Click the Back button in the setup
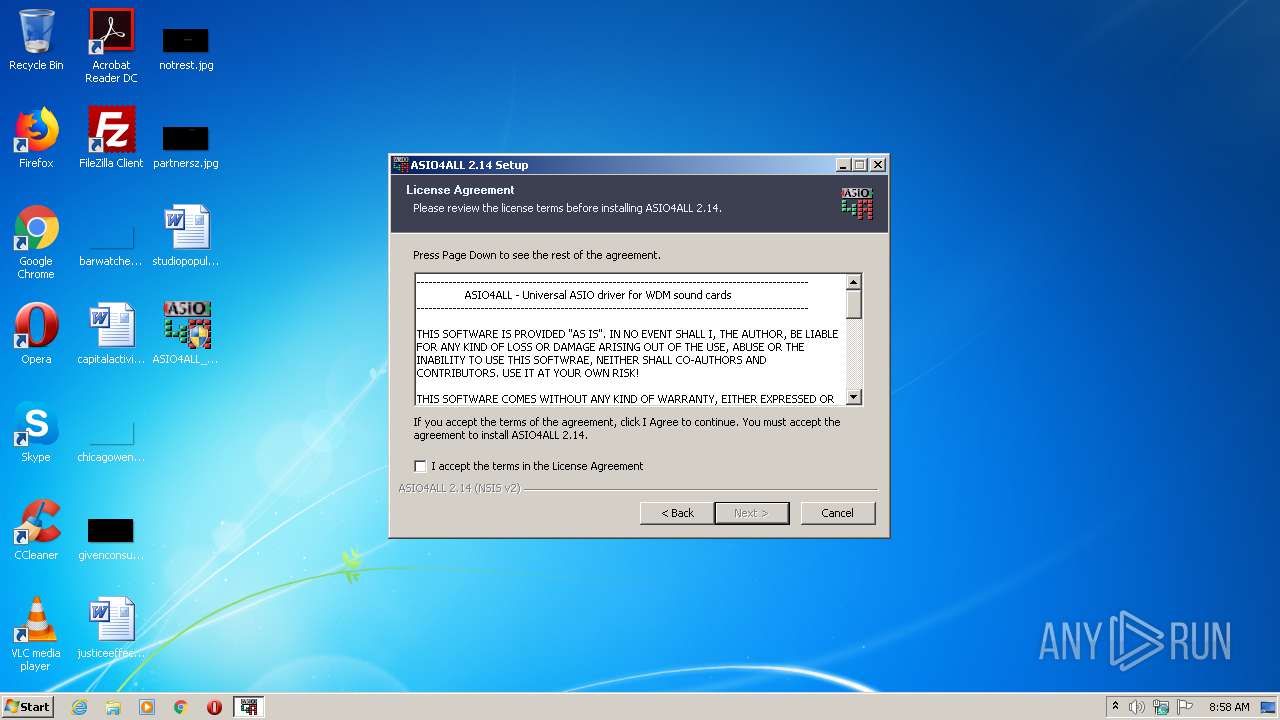 tap(677, 513)
